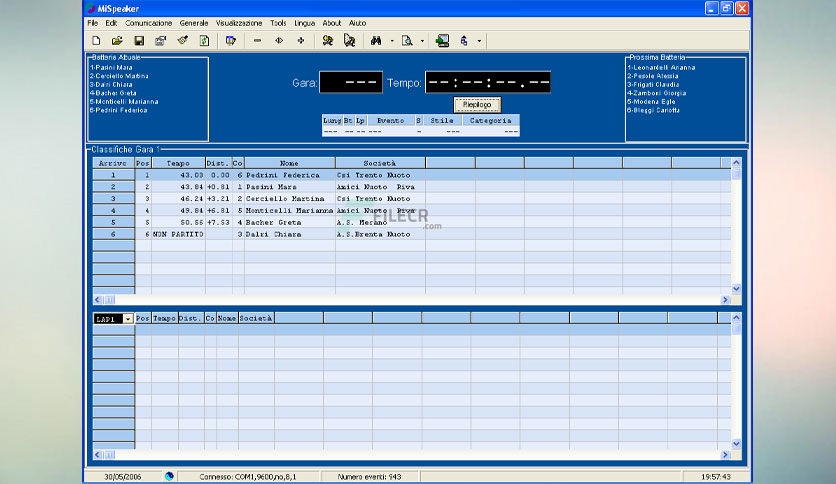Expand the arrow beside the binoculars icon
The image size is (836, 484).
coord(392,41)
